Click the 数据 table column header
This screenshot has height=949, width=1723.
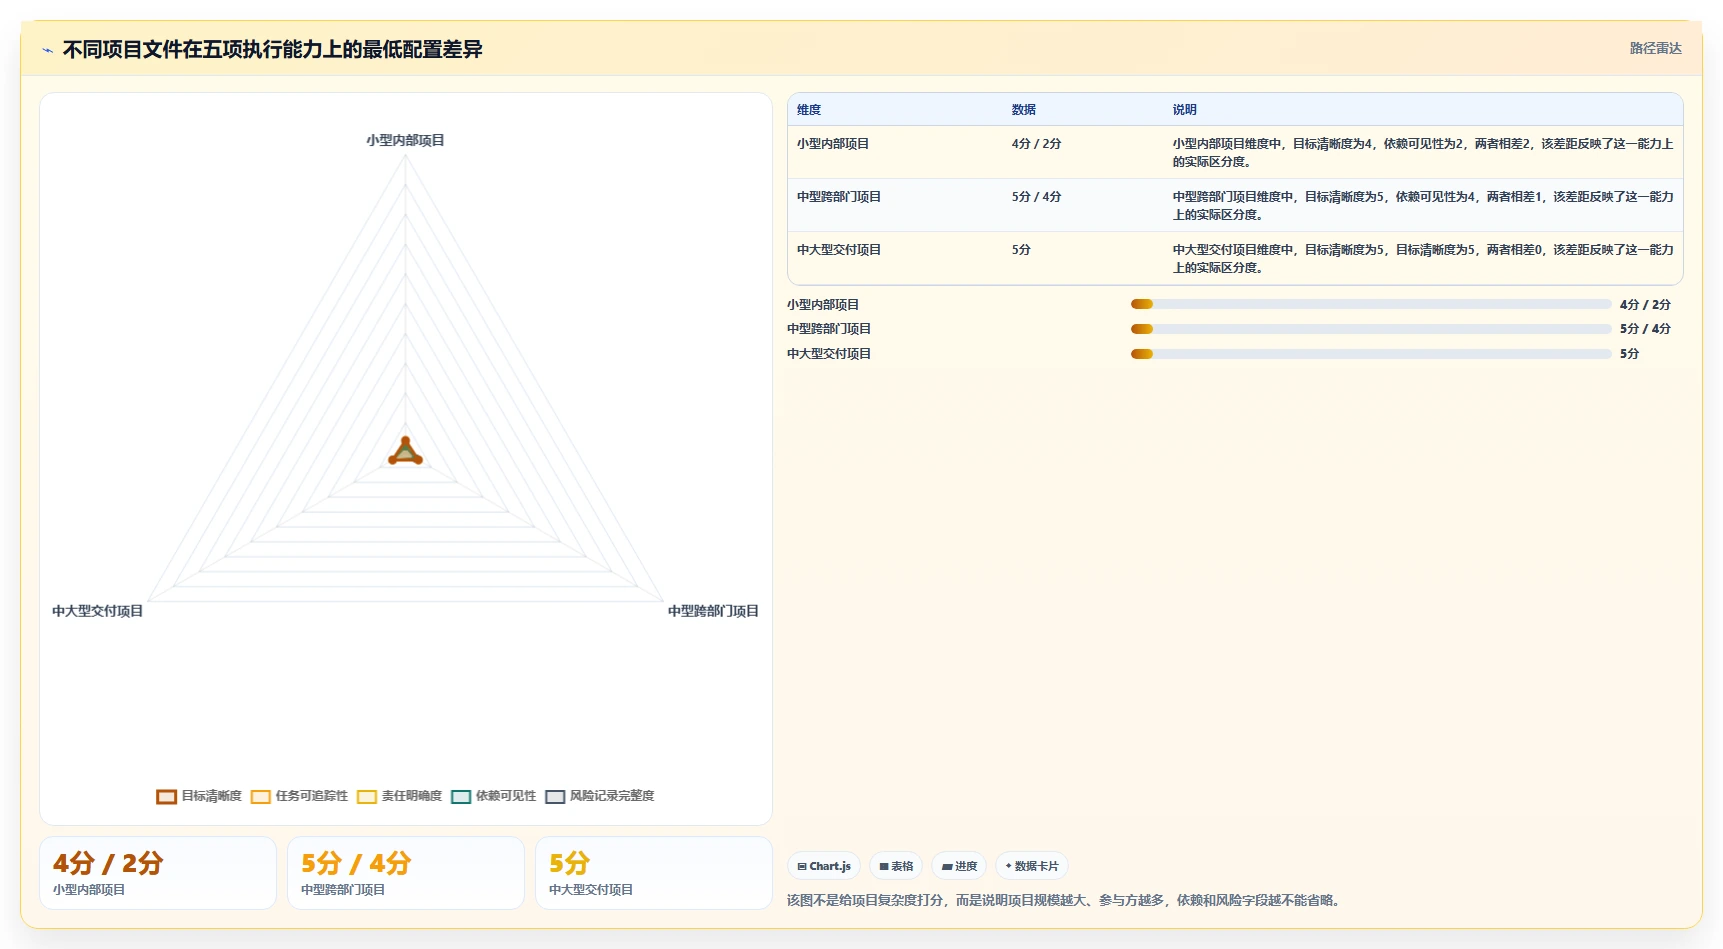1023,110
